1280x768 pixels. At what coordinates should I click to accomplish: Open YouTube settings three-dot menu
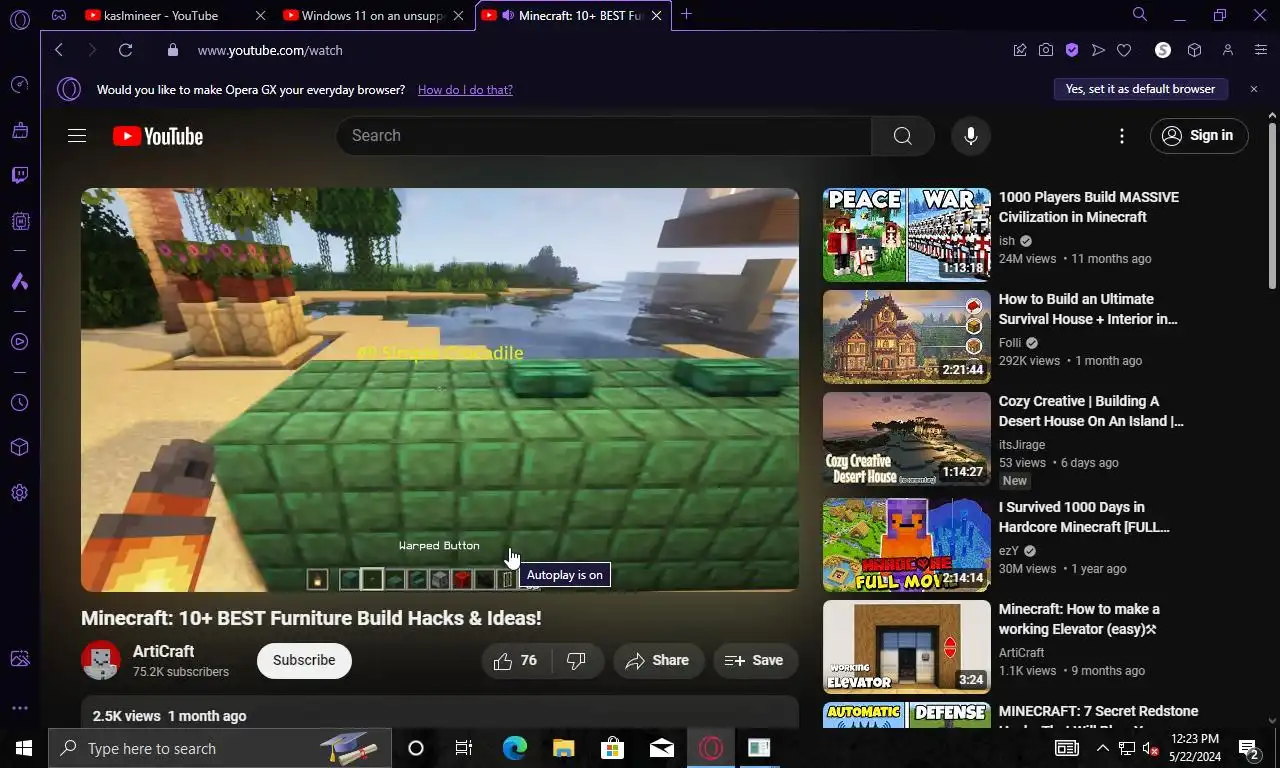pos(1122,136)
